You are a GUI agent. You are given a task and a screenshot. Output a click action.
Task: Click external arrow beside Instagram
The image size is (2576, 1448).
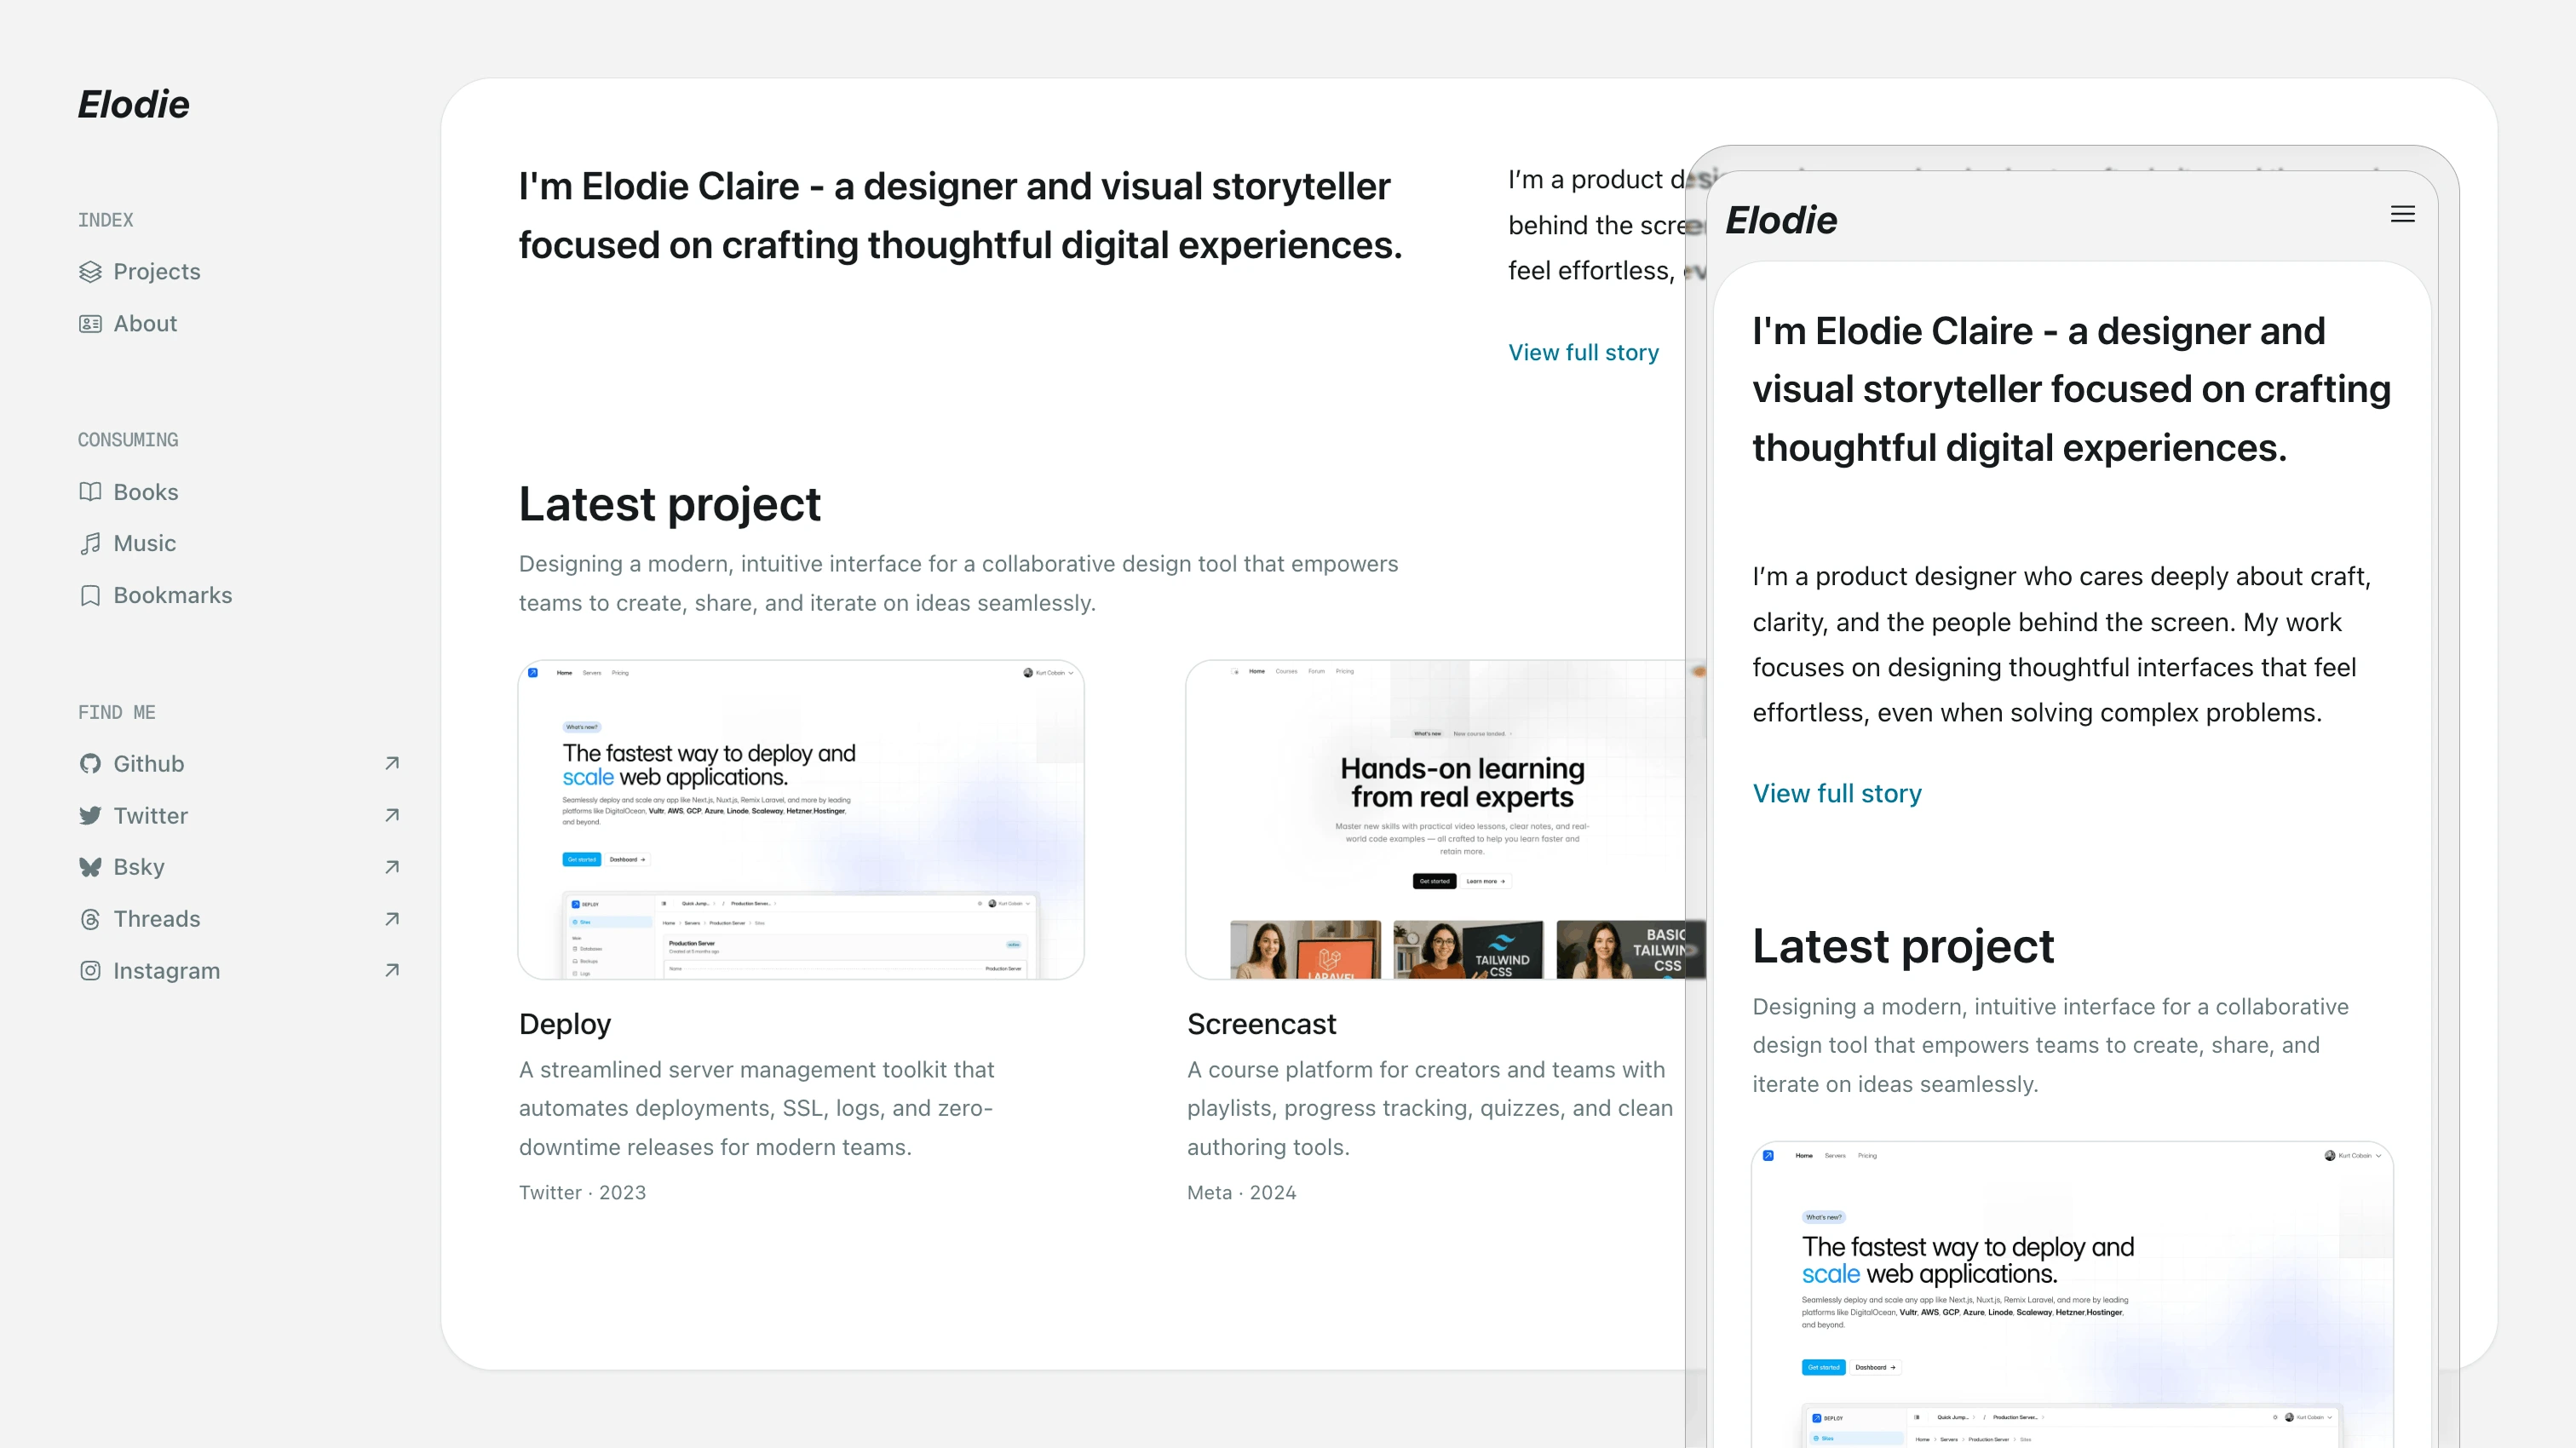pyautogui.click(x=392, y=971)
